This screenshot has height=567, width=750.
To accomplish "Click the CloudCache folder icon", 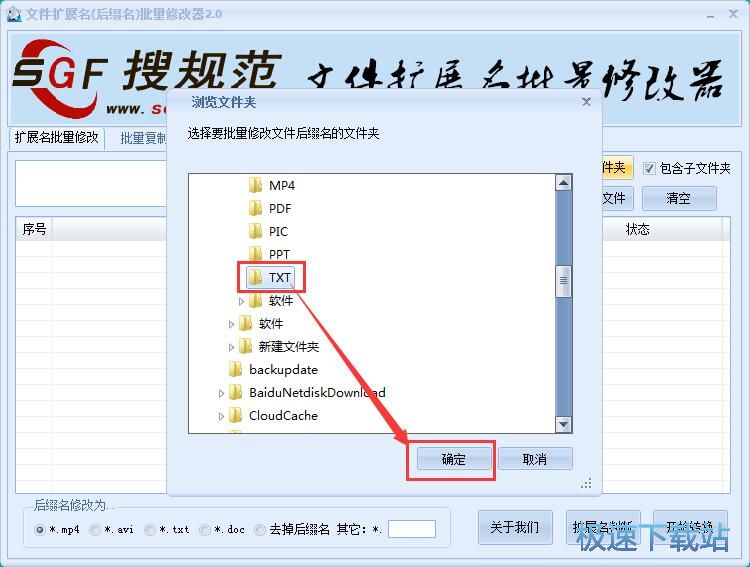I will pyautogui.click(x=235, y=415).
